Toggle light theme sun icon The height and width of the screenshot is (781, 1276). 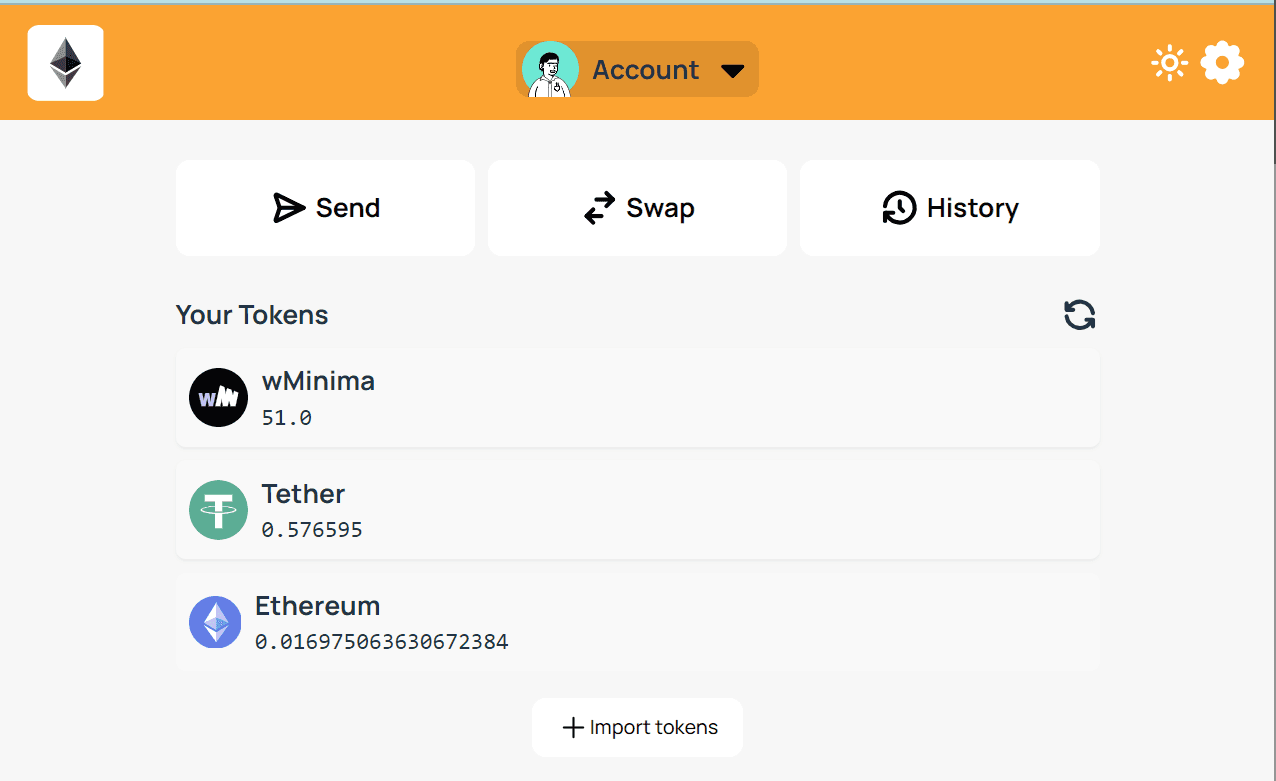[x=1169, y=63]
